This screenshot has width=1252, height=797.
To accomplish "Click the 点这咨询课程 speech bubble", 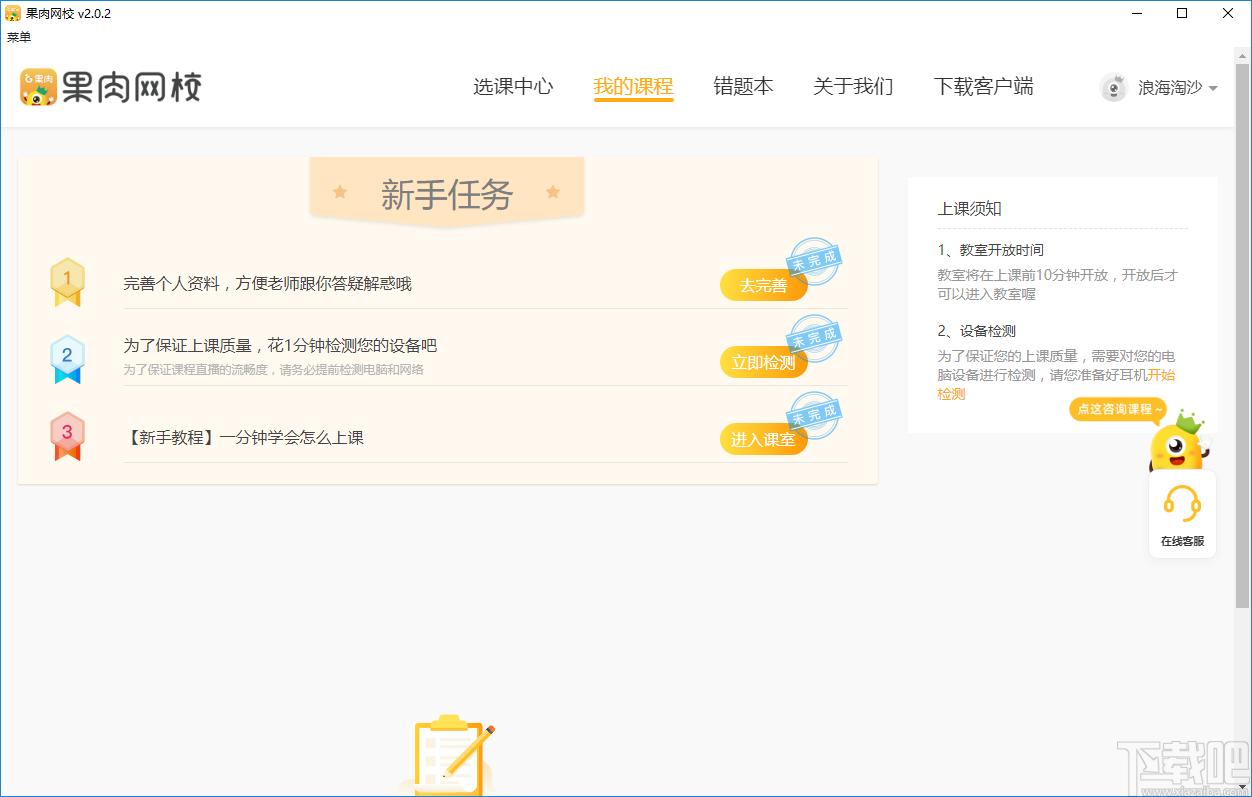I will click(x=1118, y=409).
